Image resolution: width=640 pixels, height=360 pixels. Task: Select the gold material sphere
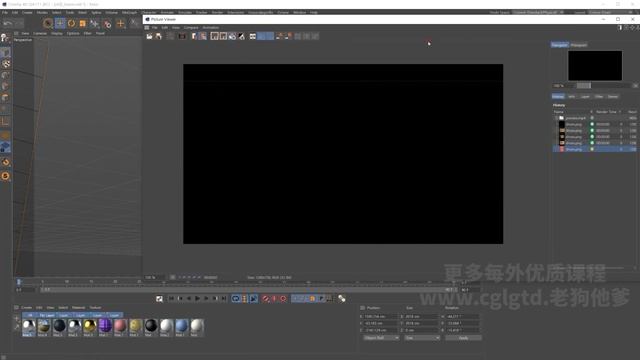[x=90, y=326]
